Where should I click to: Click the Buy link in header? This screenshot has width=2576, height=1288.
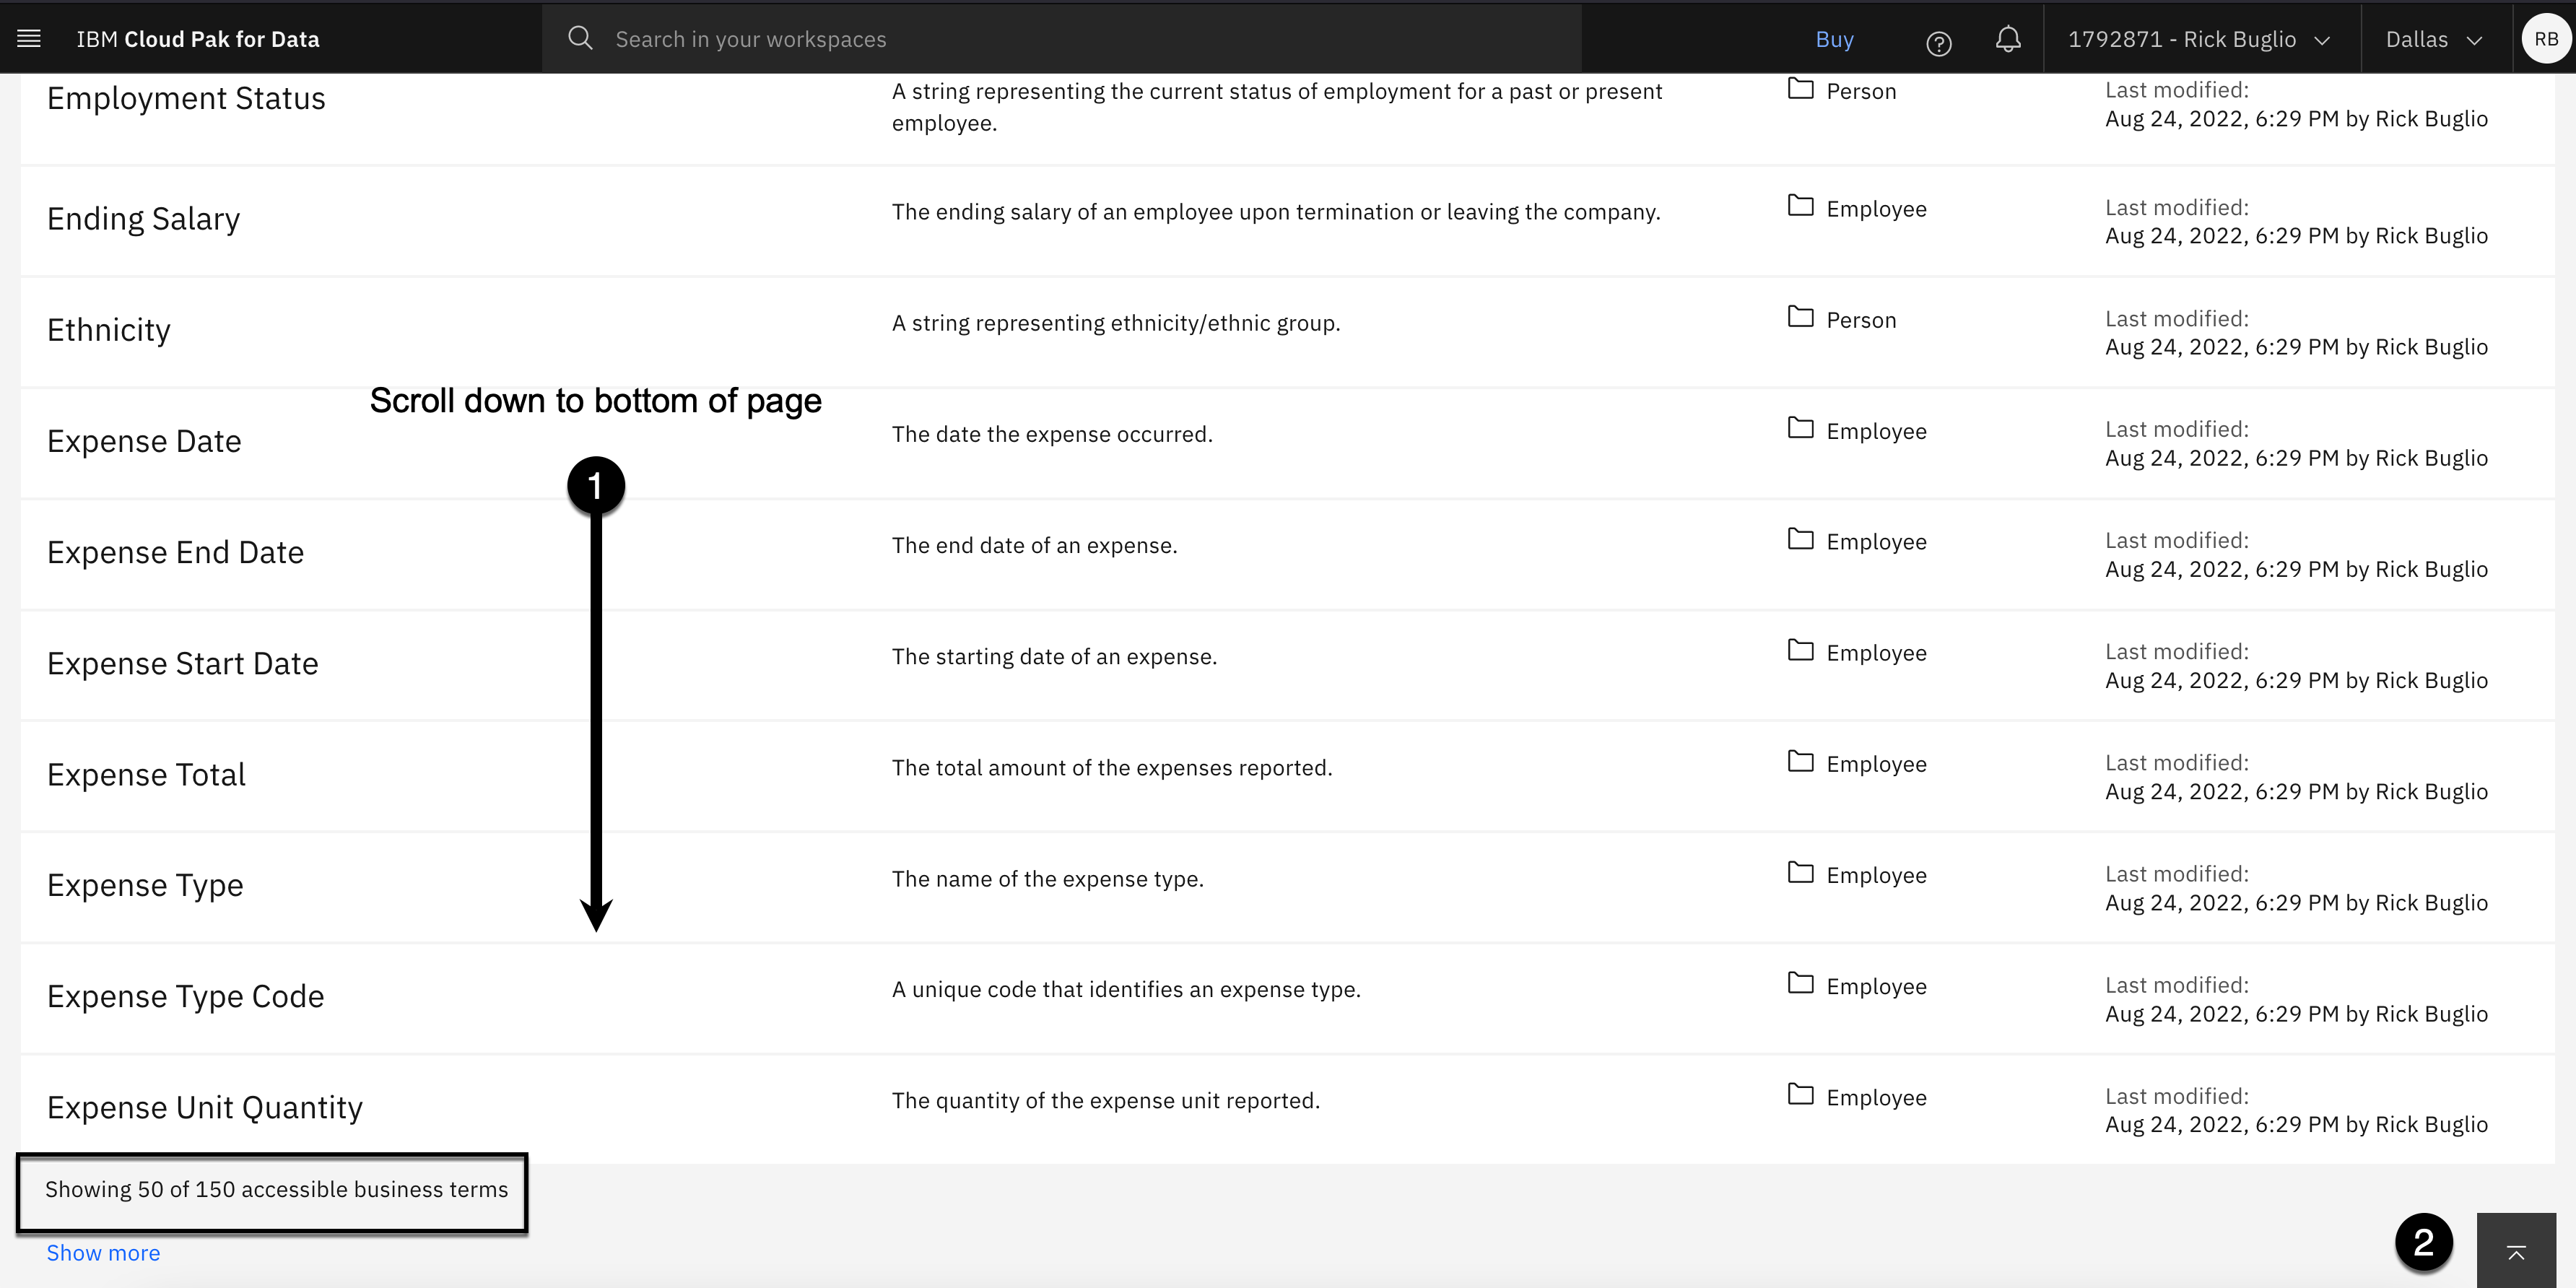pos(1834,39)
